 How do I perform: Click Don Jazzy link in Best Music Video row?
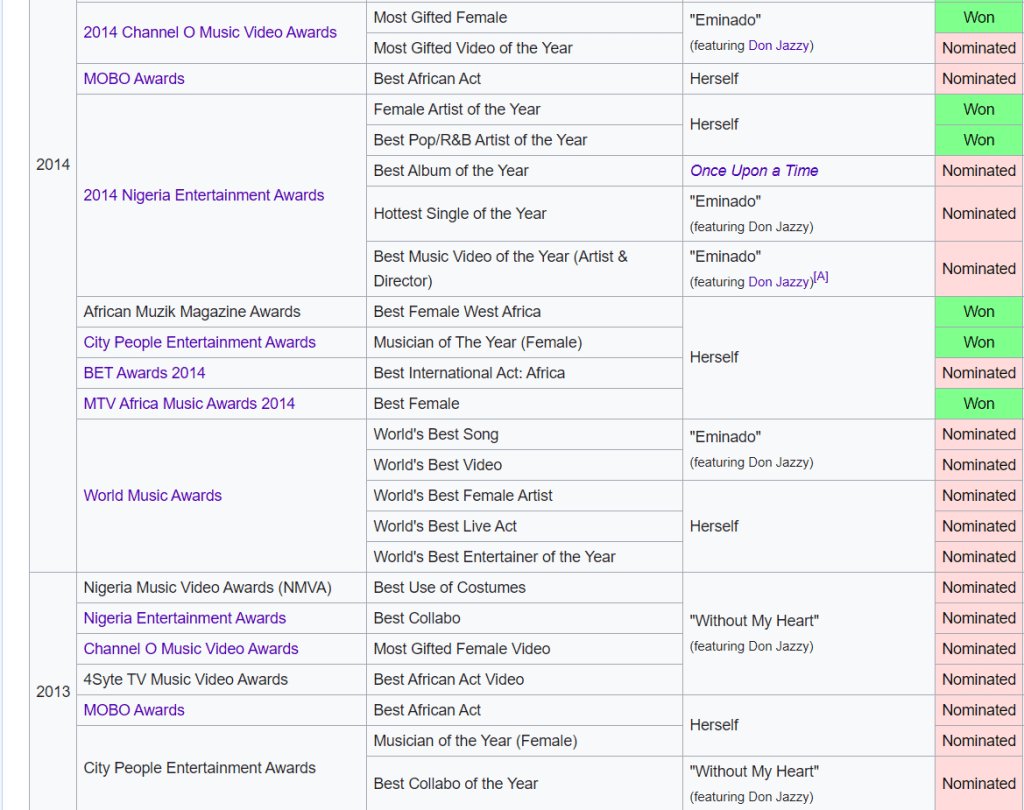(x=779, y=282)
